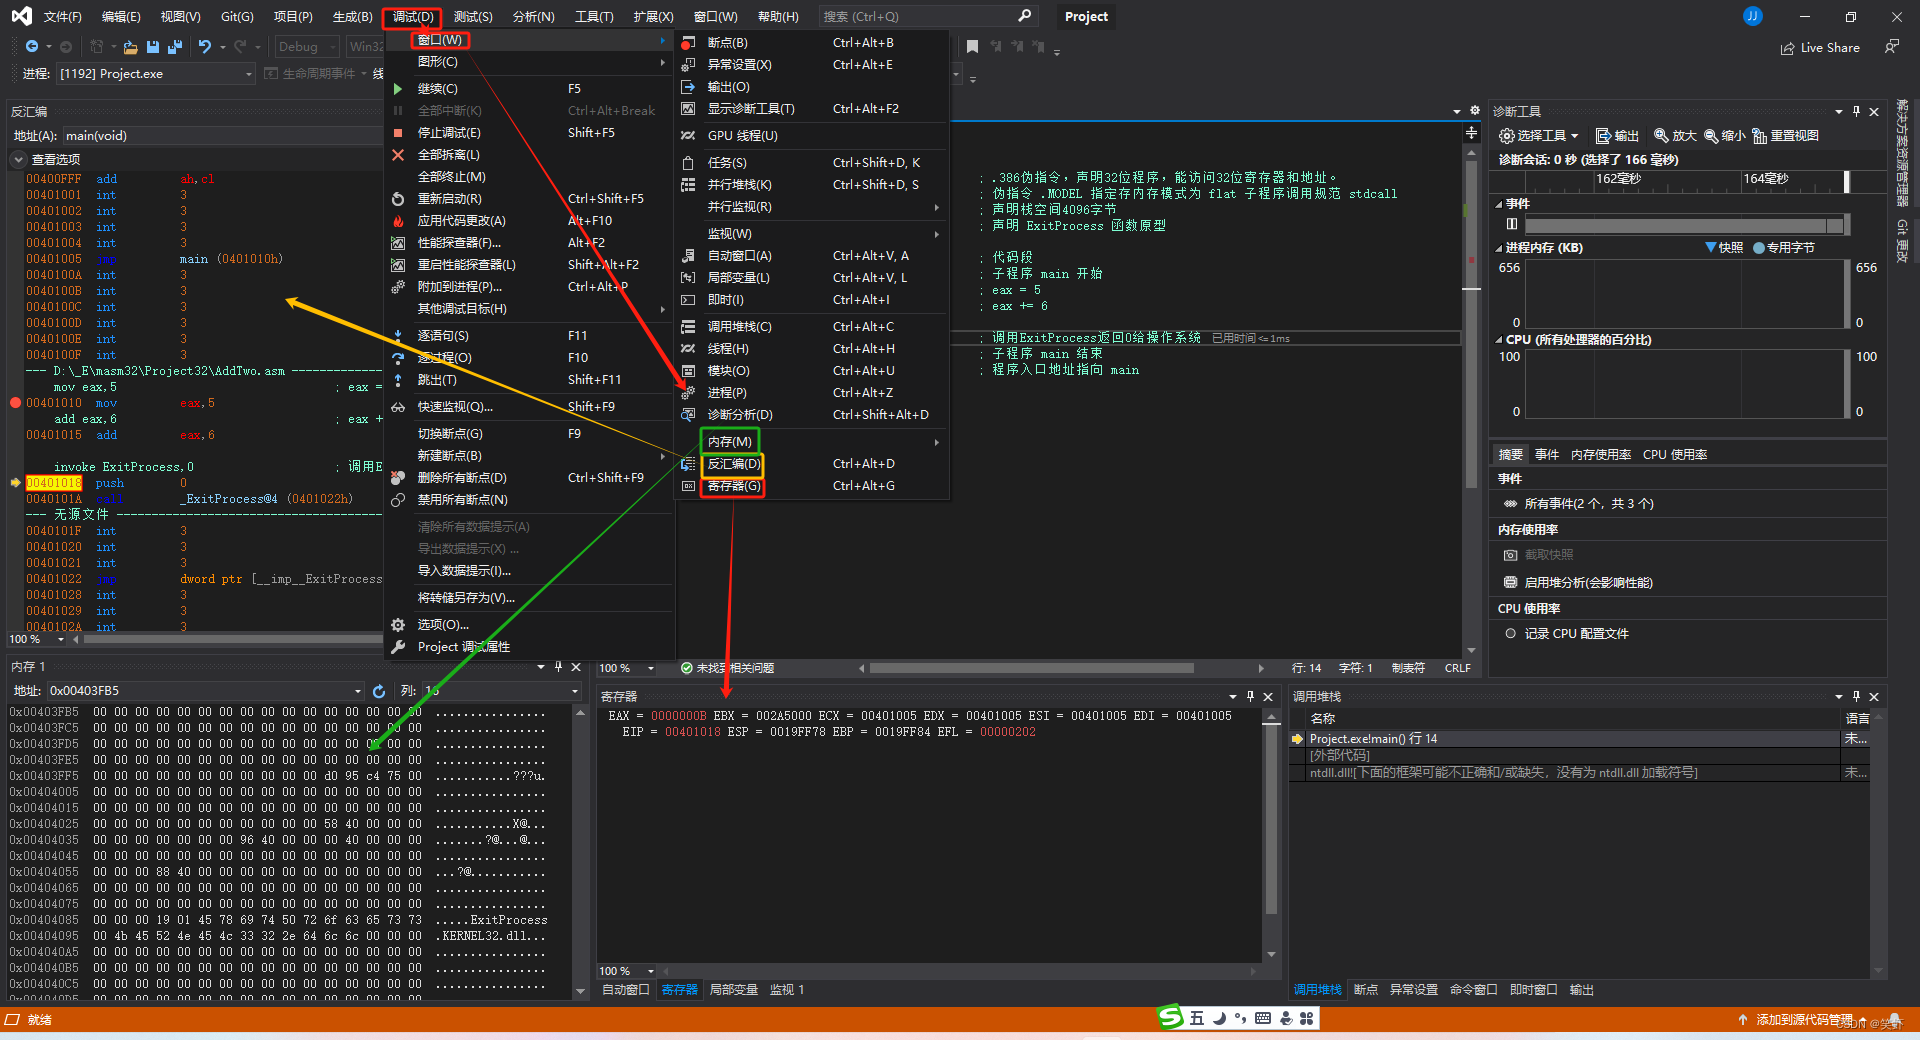
Task: Click 停止调试(E) stop debugging item
Action: click(528, 133)
